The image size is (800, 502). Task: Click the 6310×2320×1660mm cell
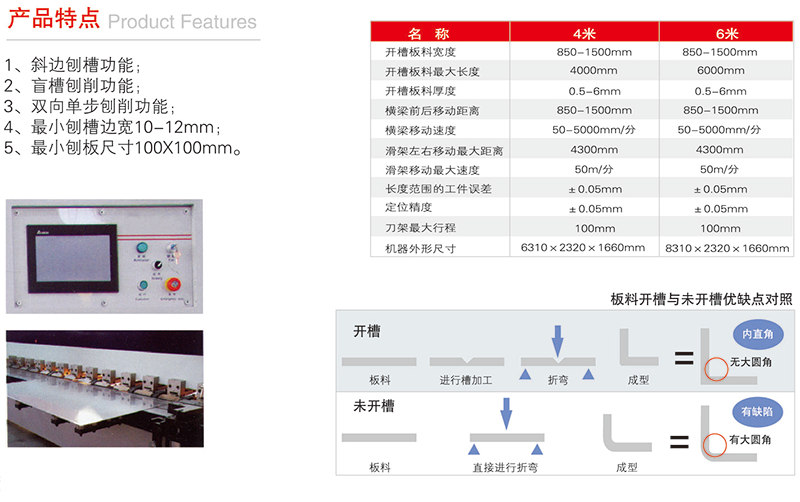coord(583,247)
